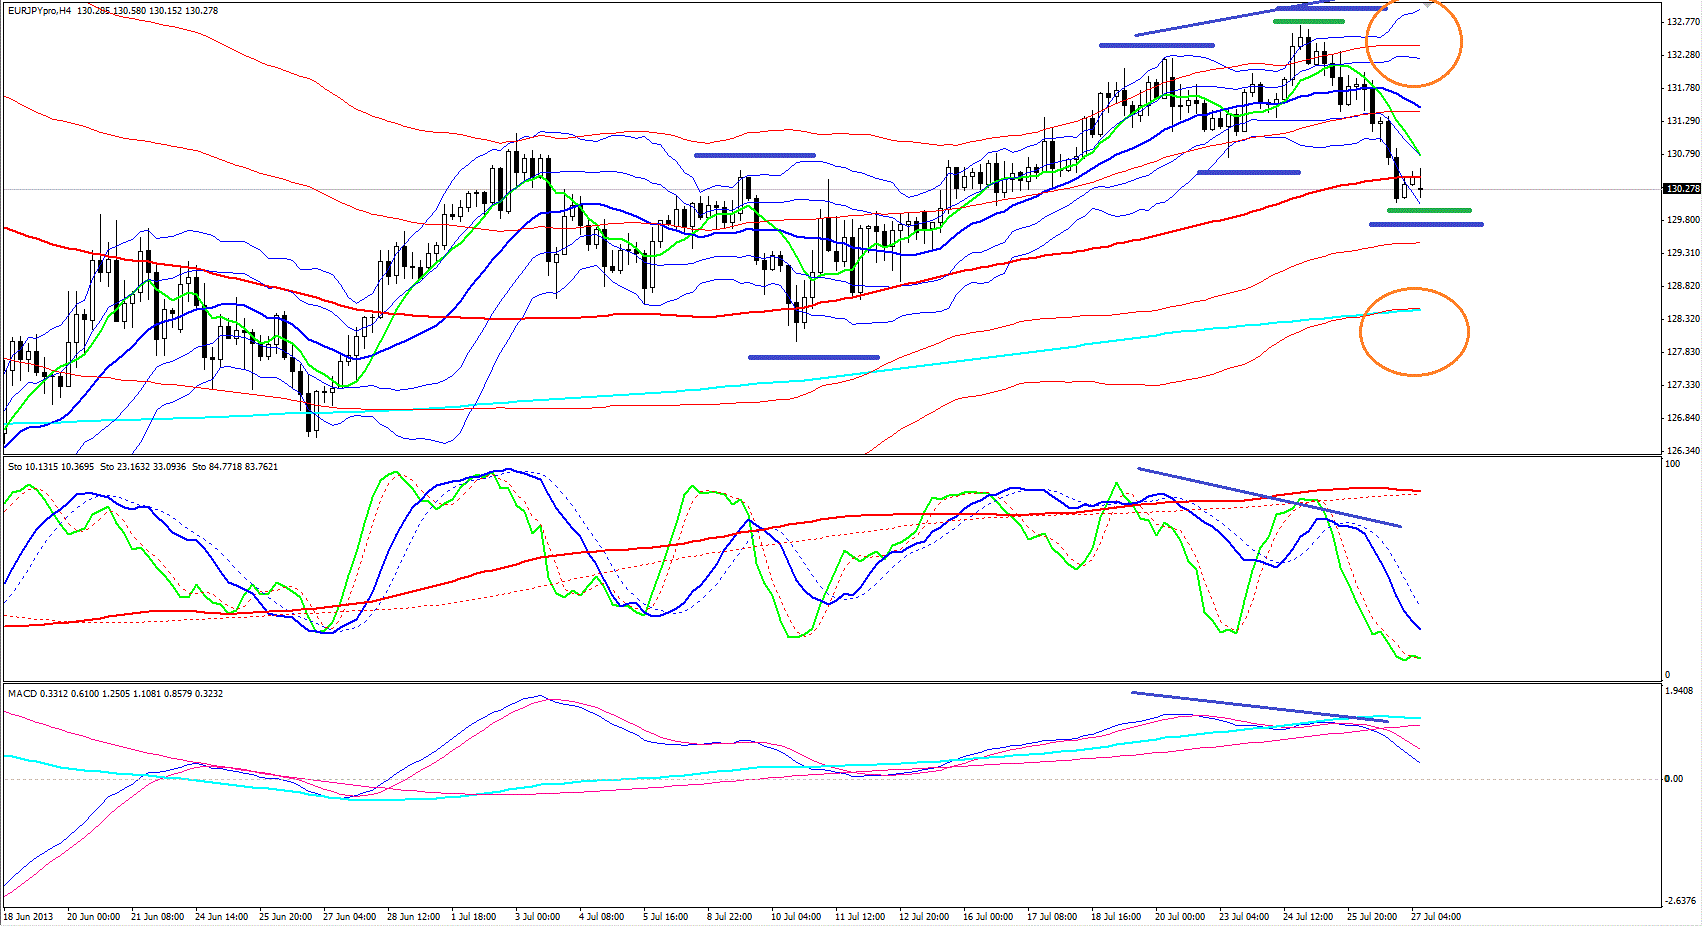
Task: Click the 3 Jul 00:00 time axis label
Action: point(537,916)
